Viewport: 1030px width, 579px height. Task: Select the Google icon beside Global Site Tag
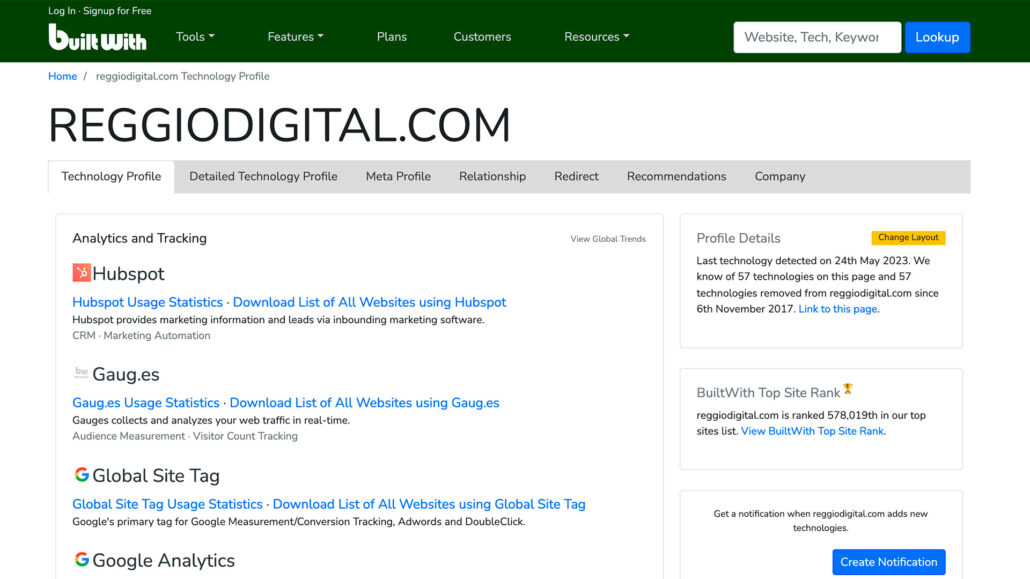click(80, 474)
